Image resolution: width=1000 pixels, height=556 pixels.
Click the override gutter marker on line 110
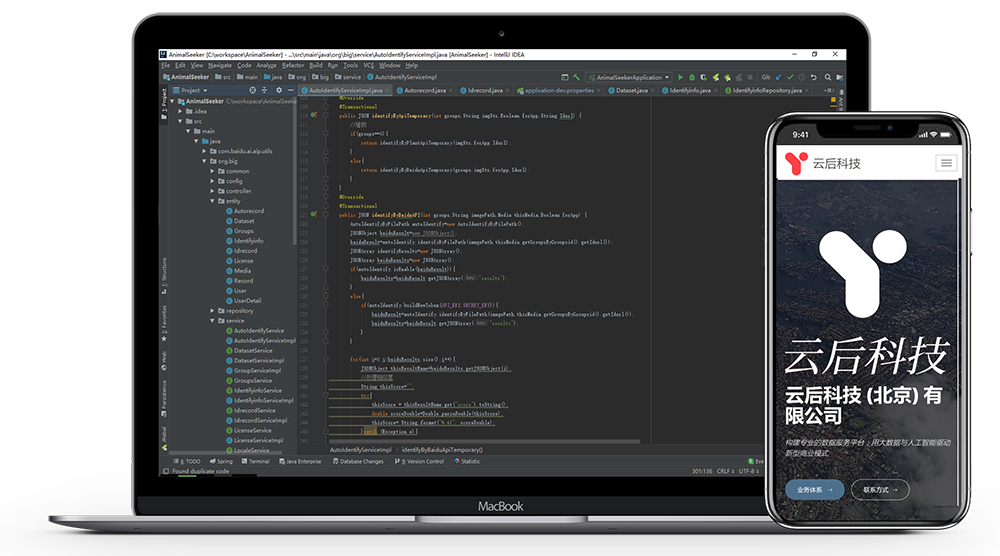[x=313, y=115]
